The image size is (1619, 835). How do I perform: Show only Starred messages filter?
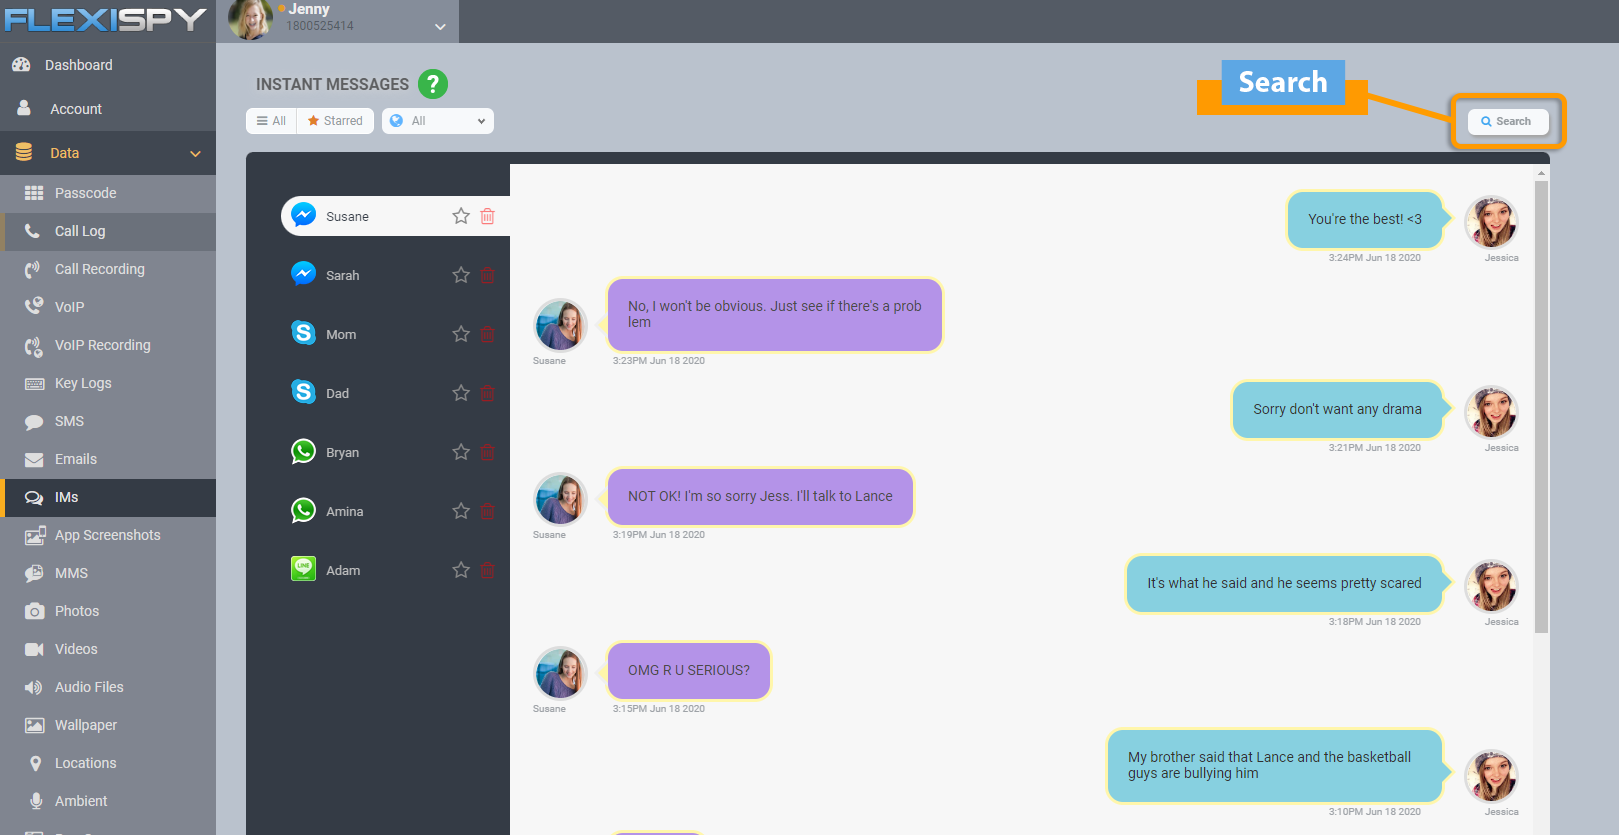(335, 121)
